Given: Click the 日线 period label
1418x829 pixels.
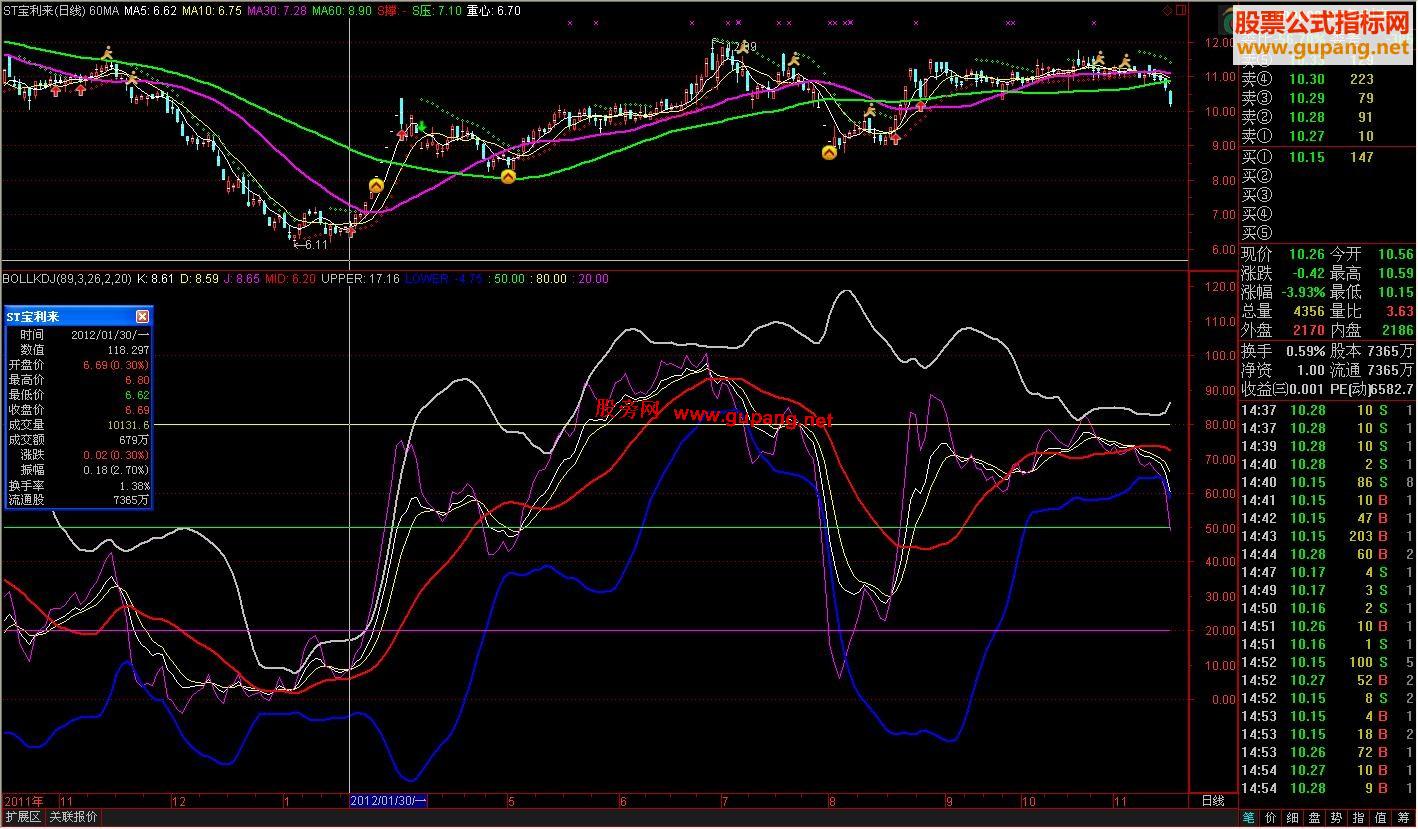Looking at the screenshot, I should 1212,801.
